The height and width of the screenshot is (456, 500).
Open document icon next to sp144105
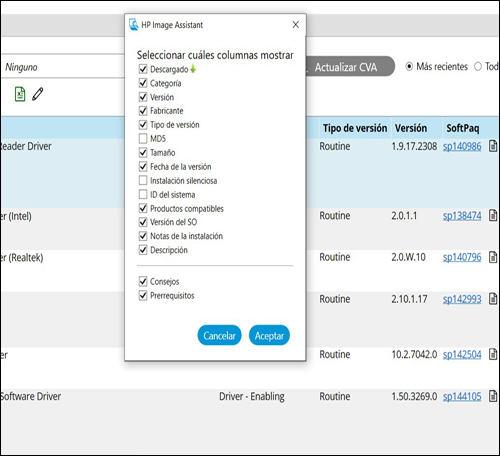tap(493, 396)
